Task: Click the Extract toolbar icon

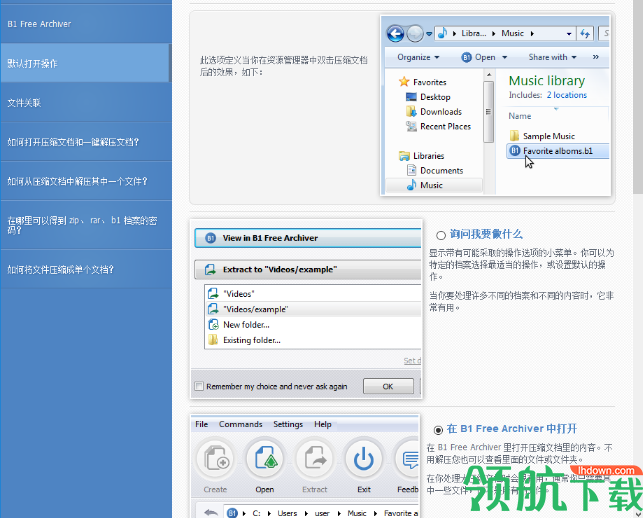Action: click(314, 459)
